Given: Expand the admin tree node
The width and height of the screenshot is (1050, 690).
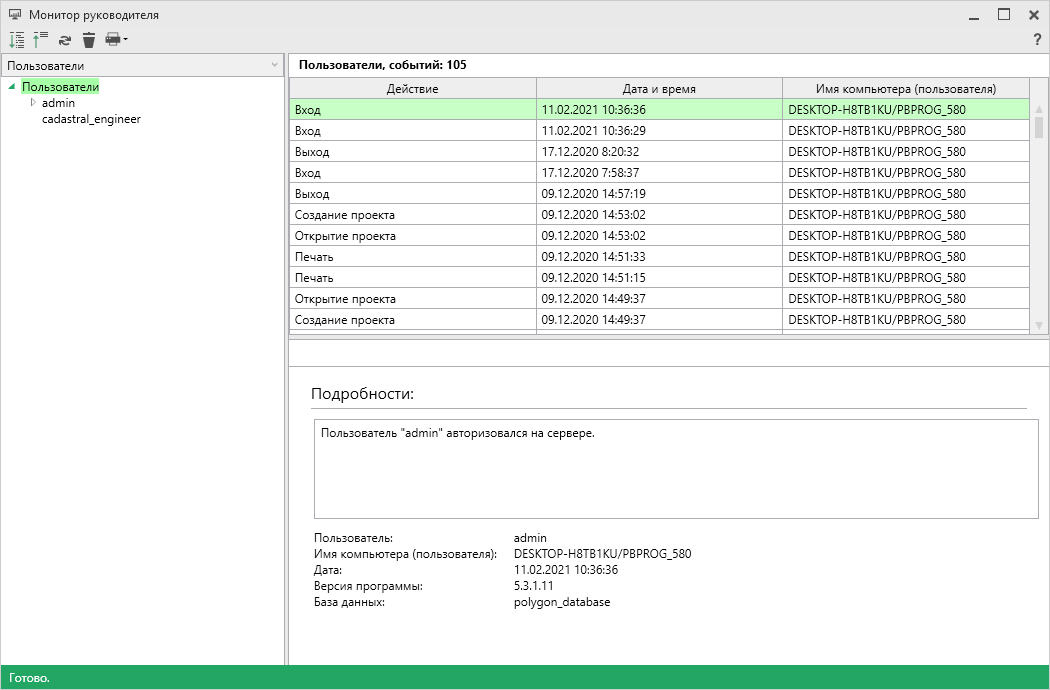Looking at the screenshot, I should tap(33, 102).
